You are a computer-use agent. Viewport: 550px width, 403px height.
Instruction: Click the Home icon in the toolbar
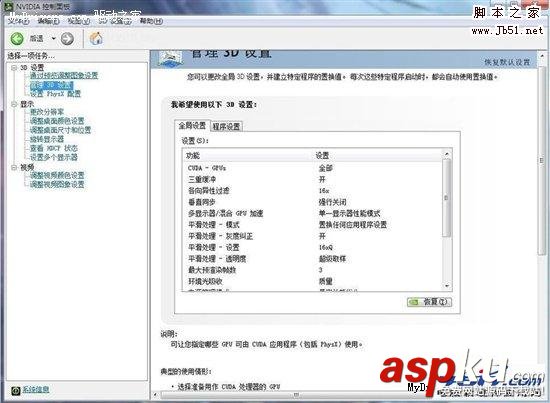click(96, 38)
